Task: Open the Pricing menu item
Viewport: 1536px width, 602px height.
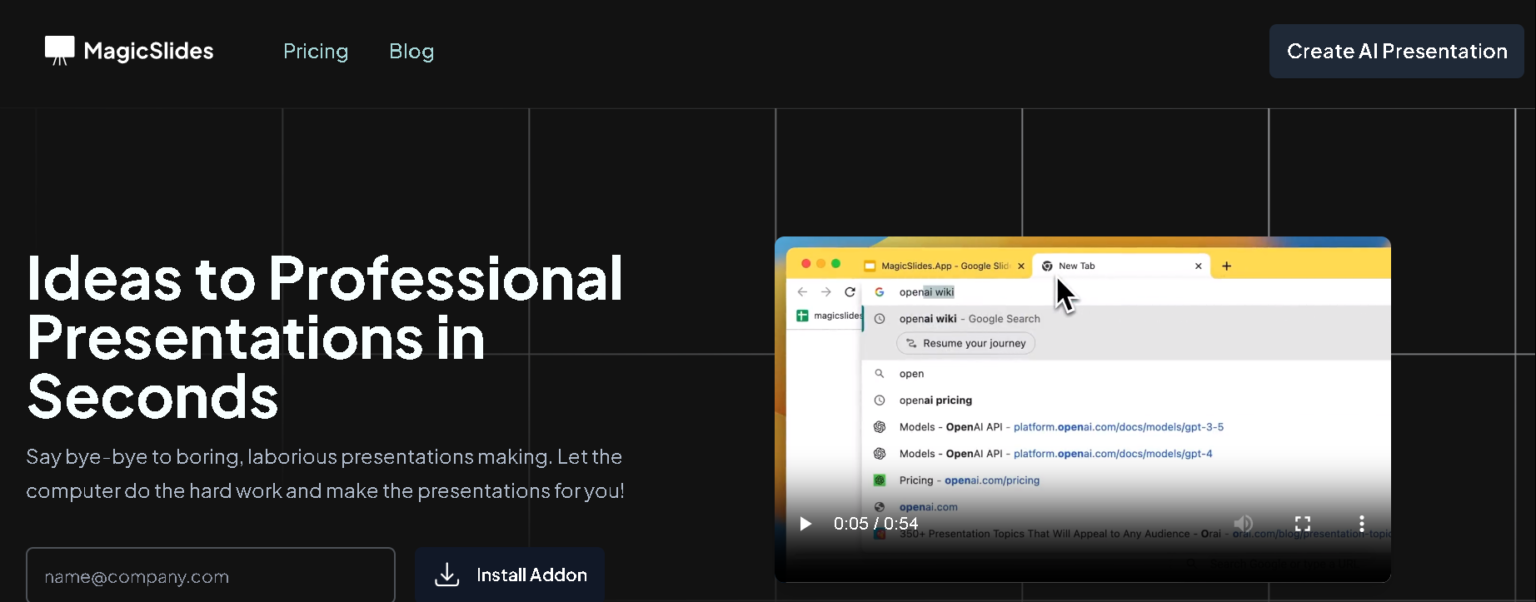Action: pos(316,51)
